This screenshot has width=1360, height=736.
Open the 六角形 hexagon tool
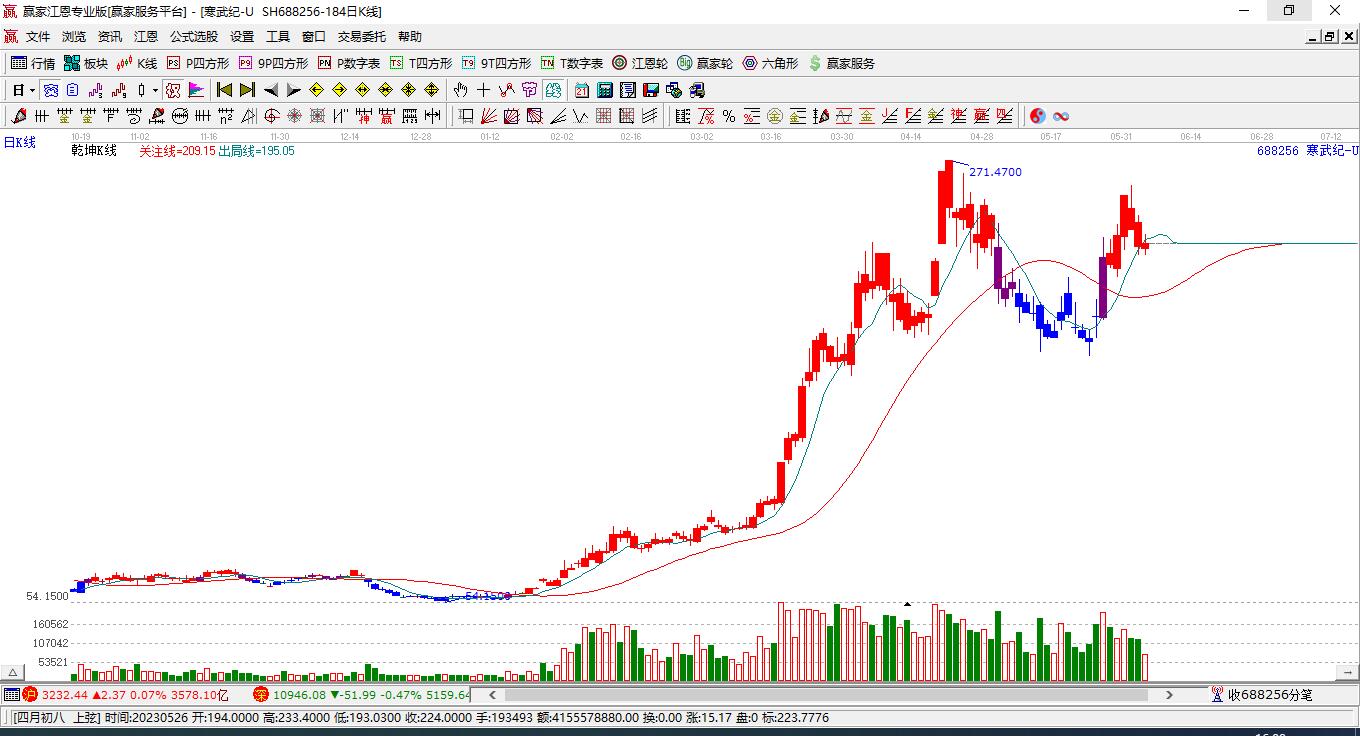click(x=770, y=63)
